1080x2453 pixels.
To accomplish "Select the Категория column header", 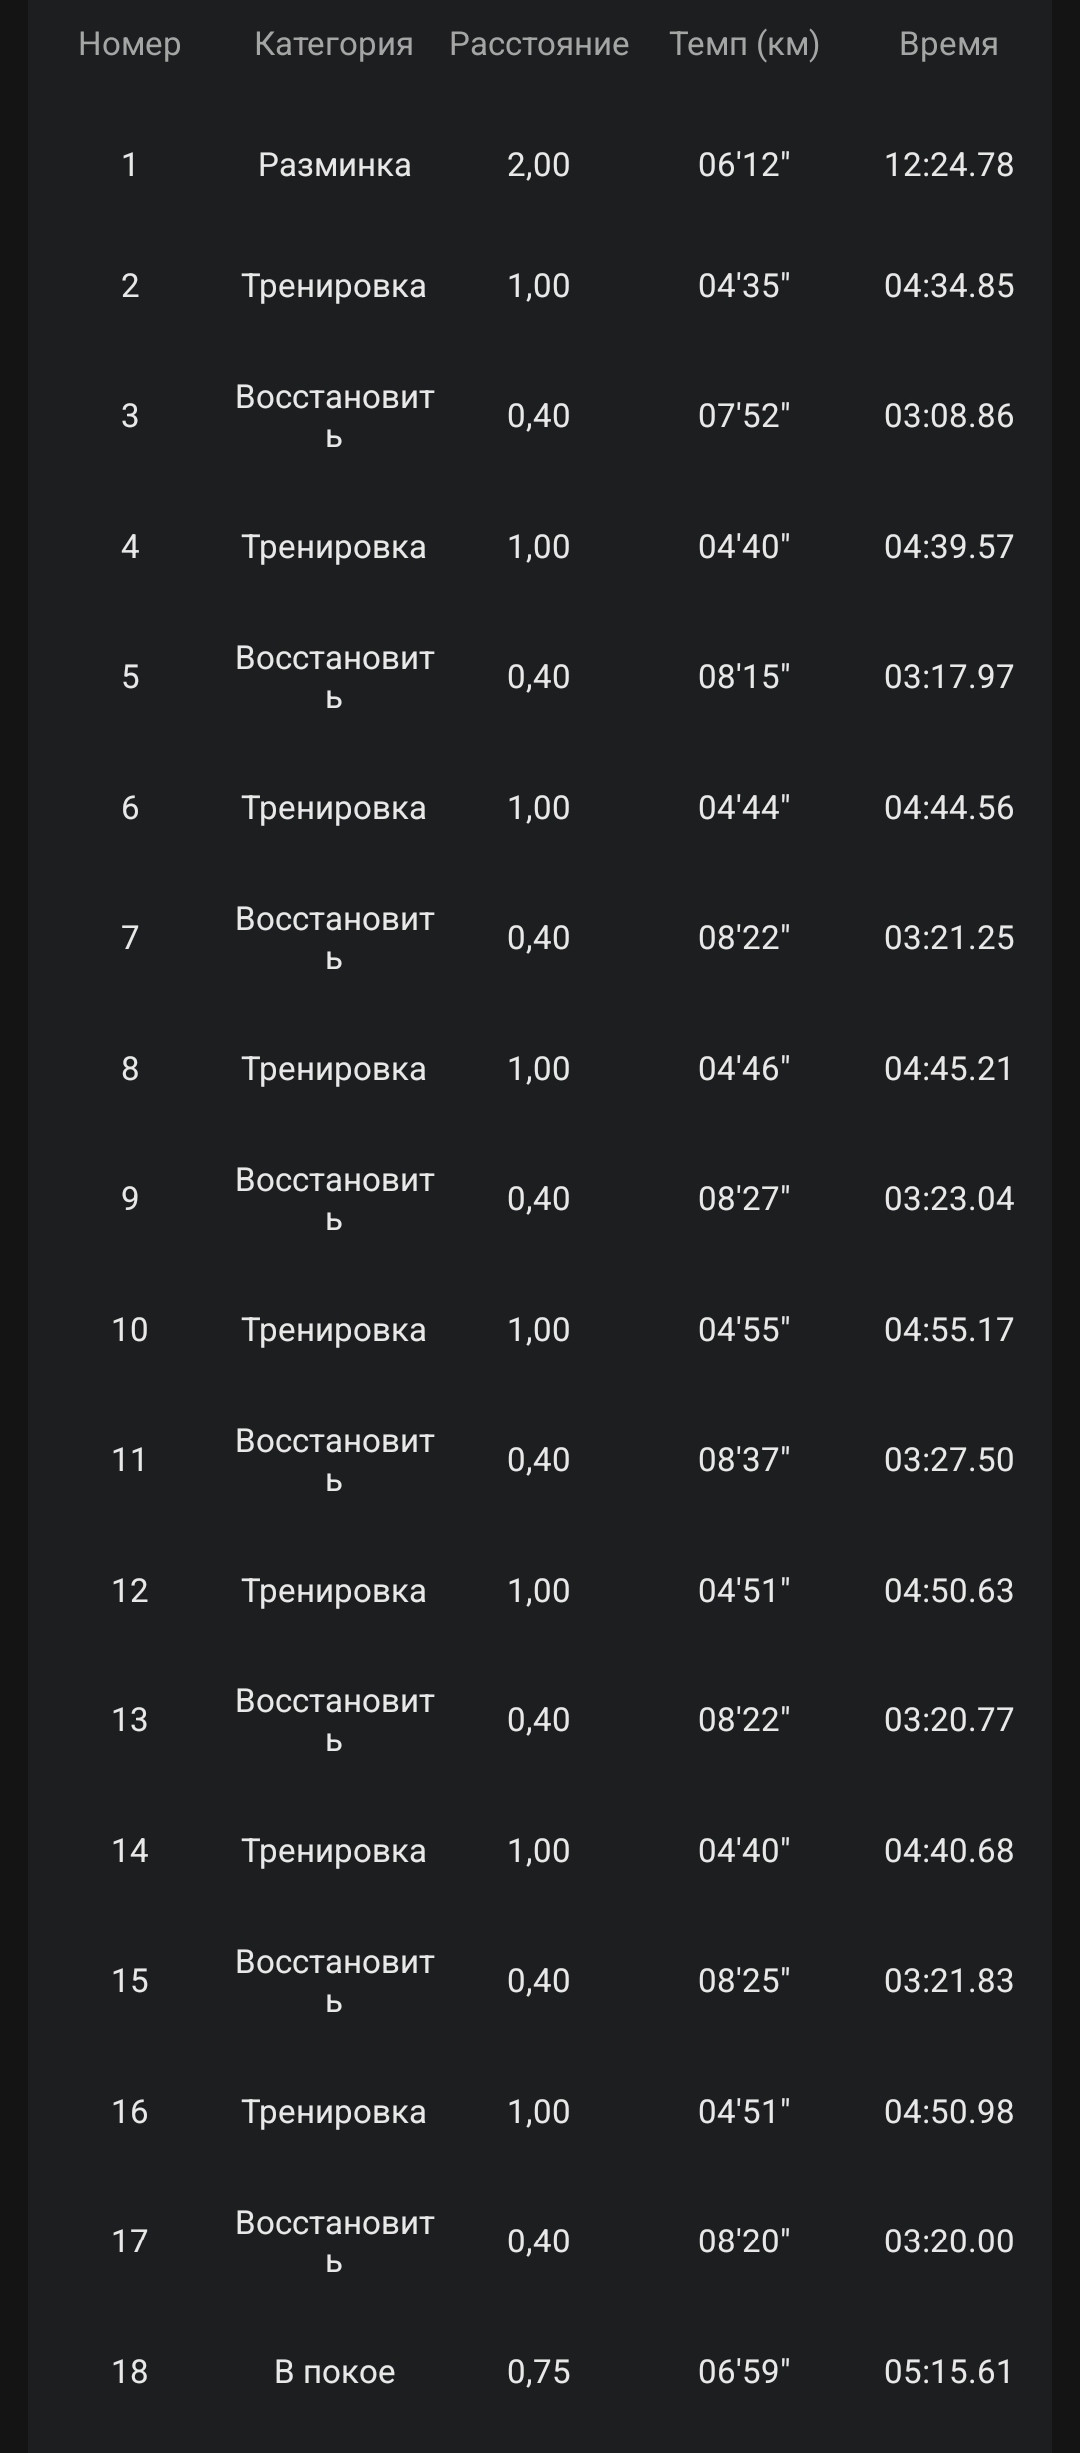I will [x=334, y=44].
